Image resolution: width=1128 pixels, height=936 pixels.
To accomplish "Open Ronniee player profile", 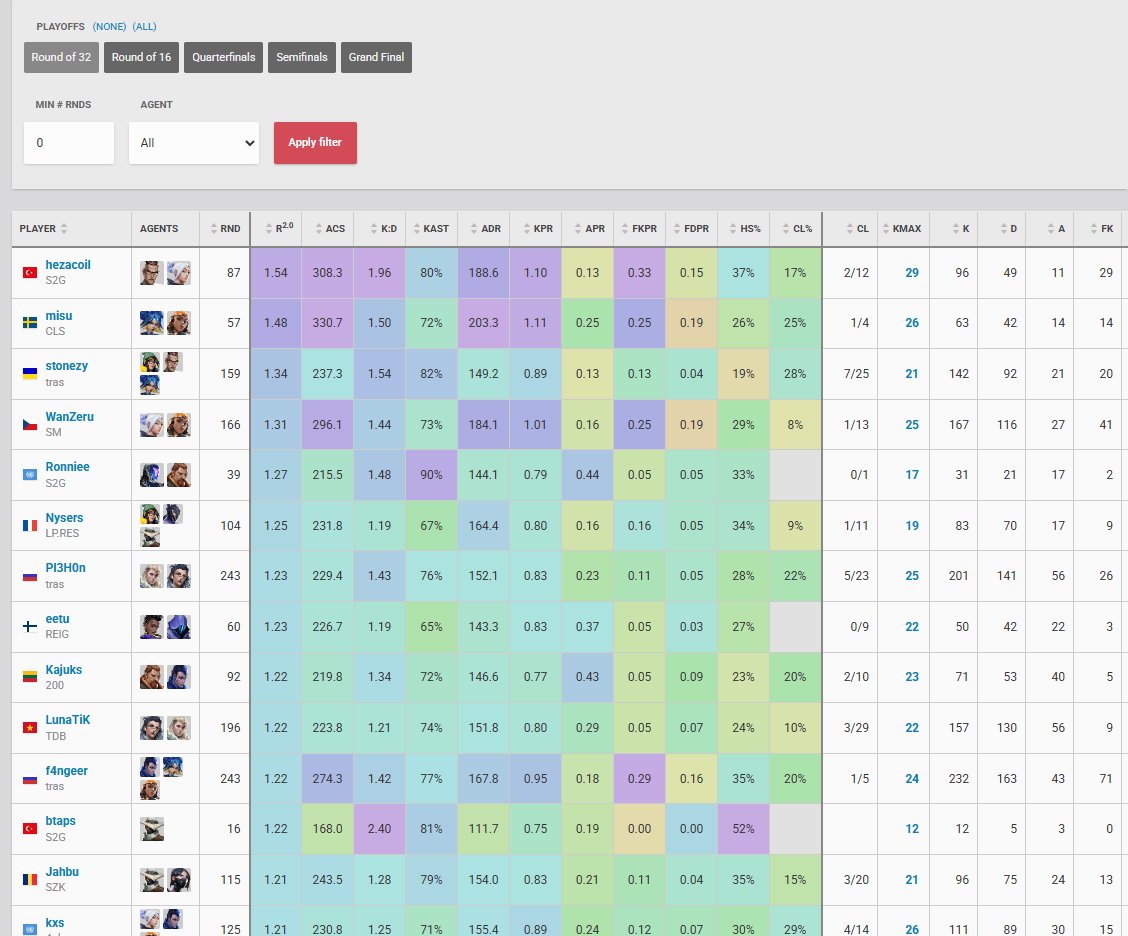I will 67,467.
